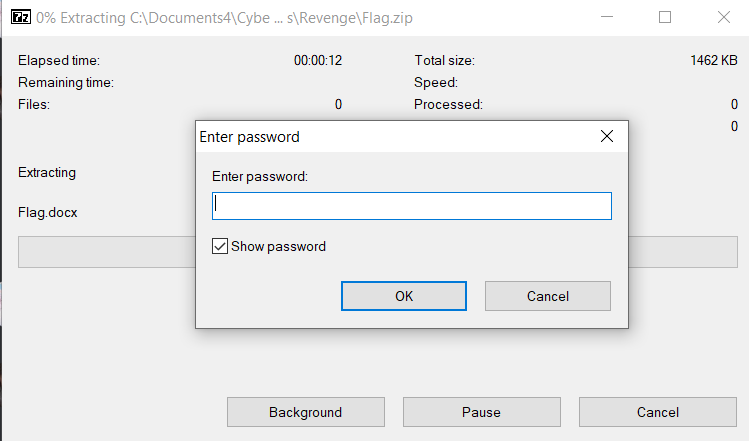Maximize the 7-Zip extraction window
The height and width of the screenshot is (441, 749).
click(x=665, y=17)
